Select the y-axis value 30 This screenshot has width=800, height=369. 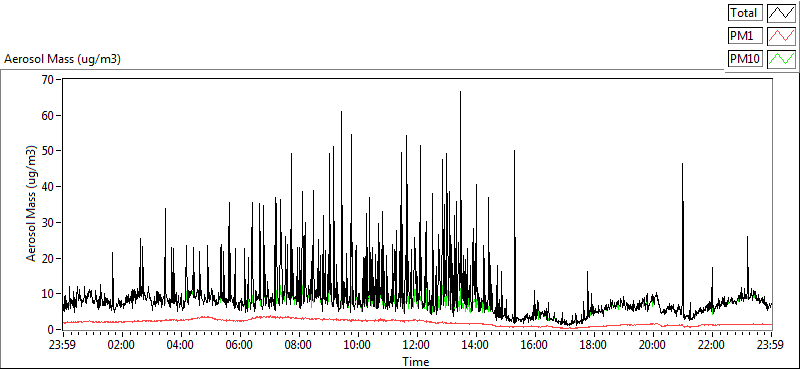click(48, 223)
